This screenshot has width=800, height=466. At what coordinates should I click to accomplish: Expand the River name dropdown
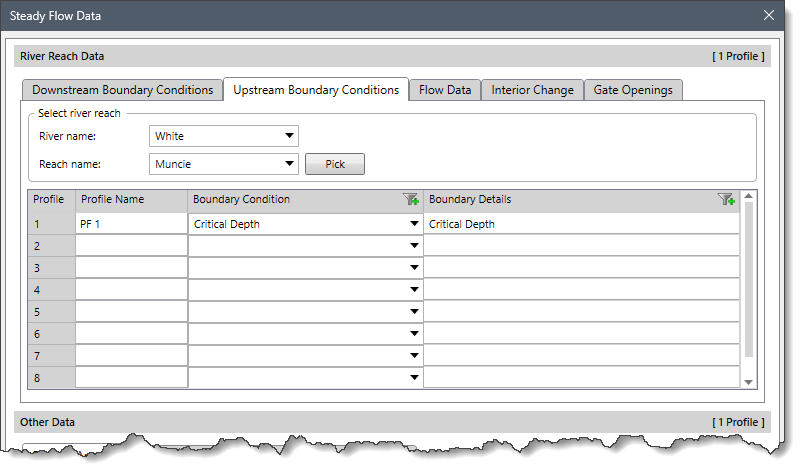pyautogui.click(x=289, y=136)
